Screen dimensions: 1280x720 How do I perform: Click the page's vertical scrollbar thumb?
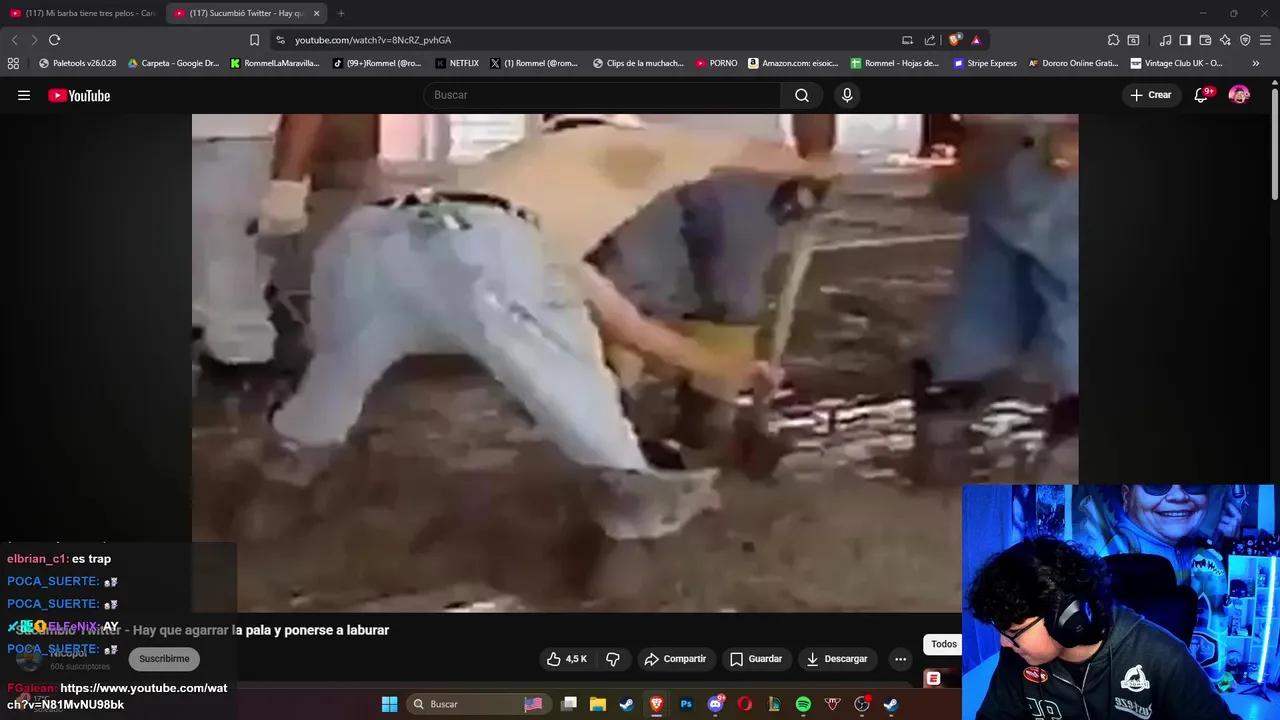(x=1275, y=145)
